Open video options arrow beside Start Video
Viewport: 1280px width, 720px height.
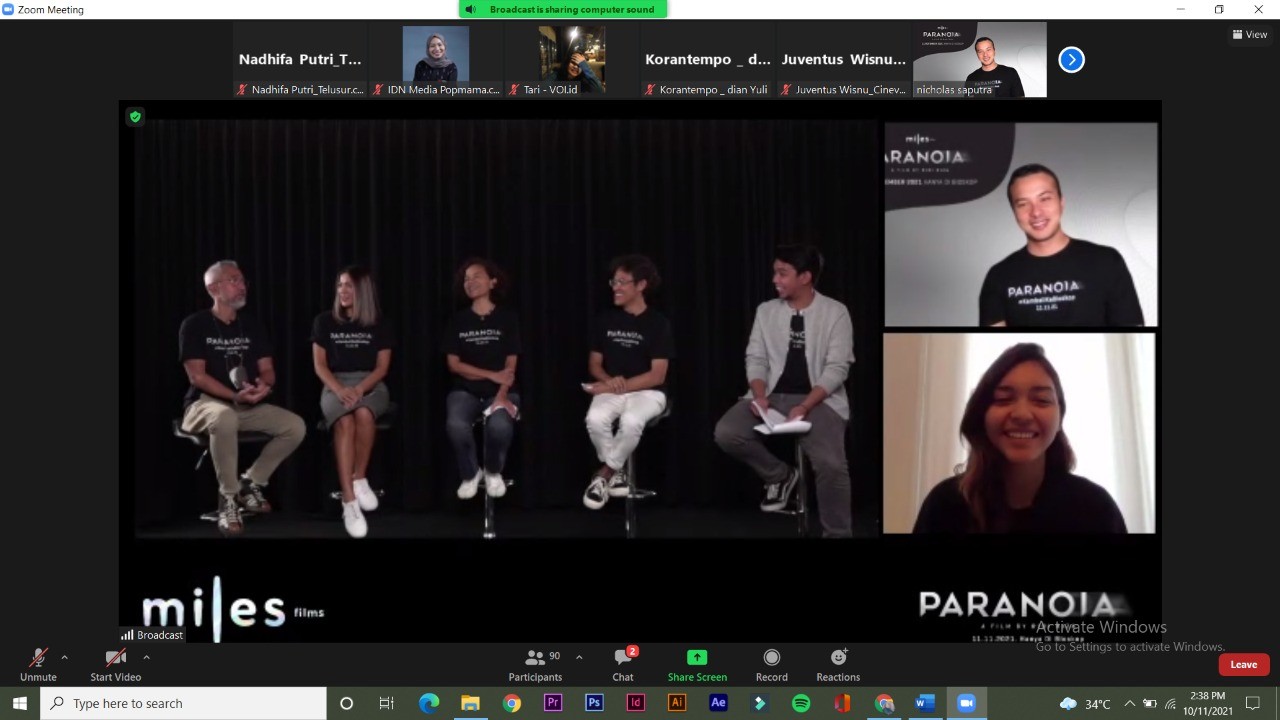(x=146, y=658)
